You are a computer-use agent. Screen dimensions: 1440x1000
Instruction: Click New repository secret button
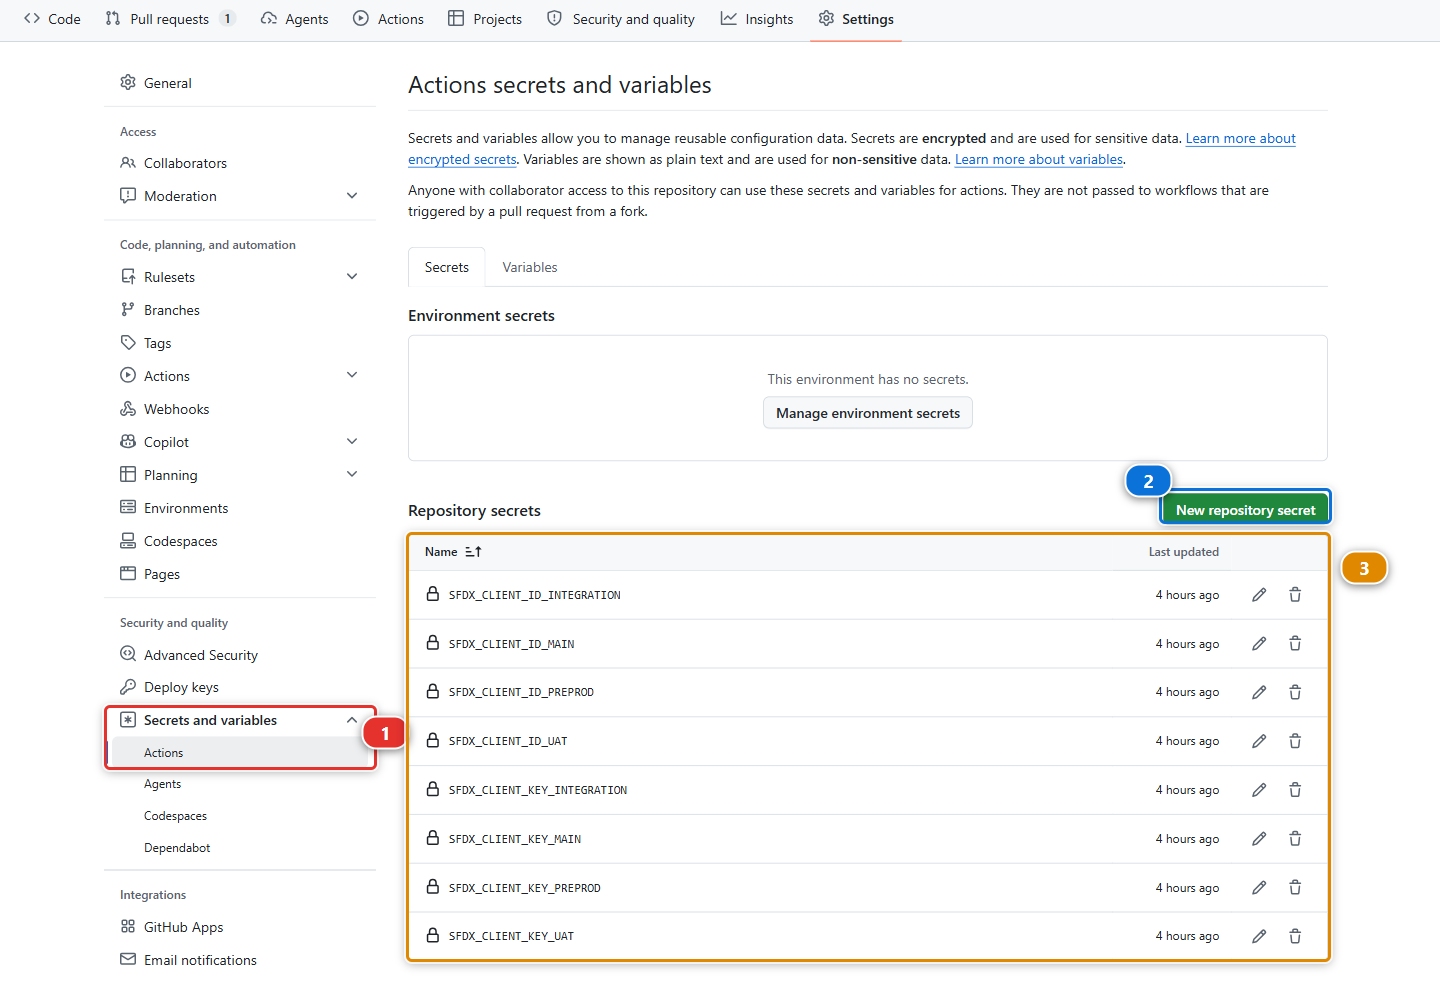pos(1245,510)
